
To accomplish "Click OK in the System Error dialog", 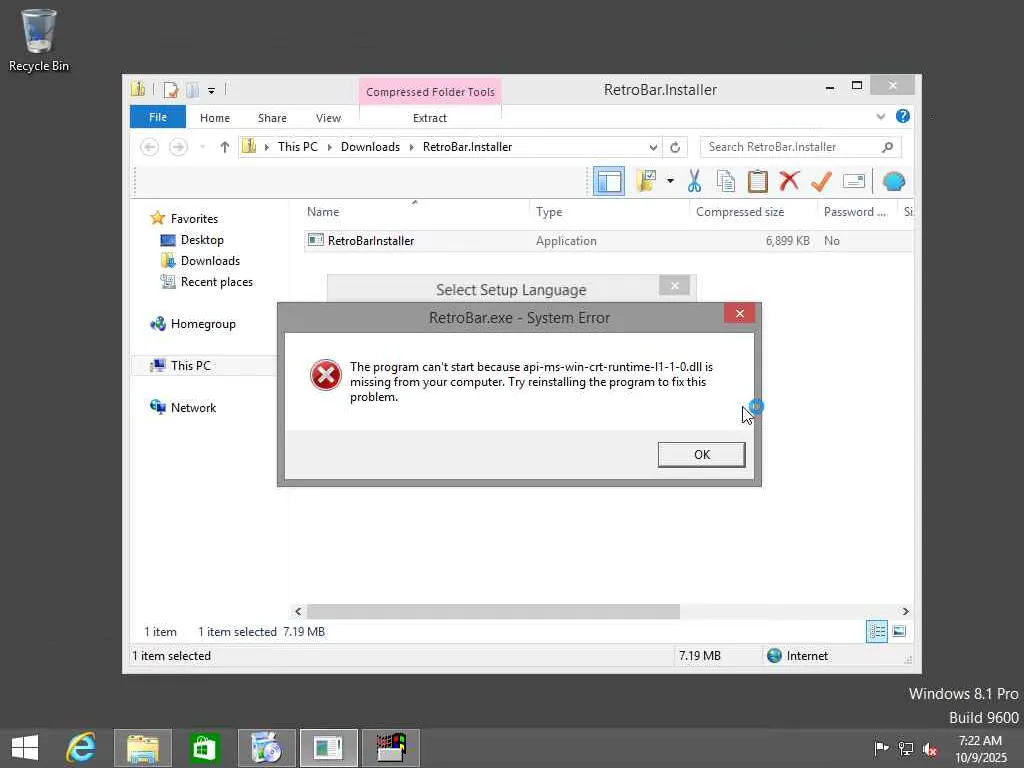I will (x=701, y=455).
